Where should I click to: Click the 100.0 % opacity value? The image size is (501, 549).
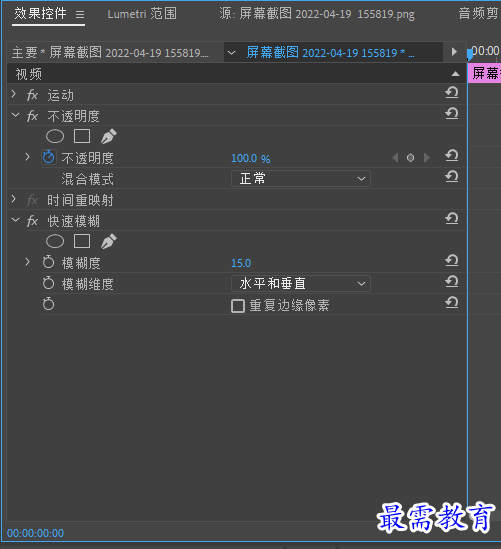251,158
